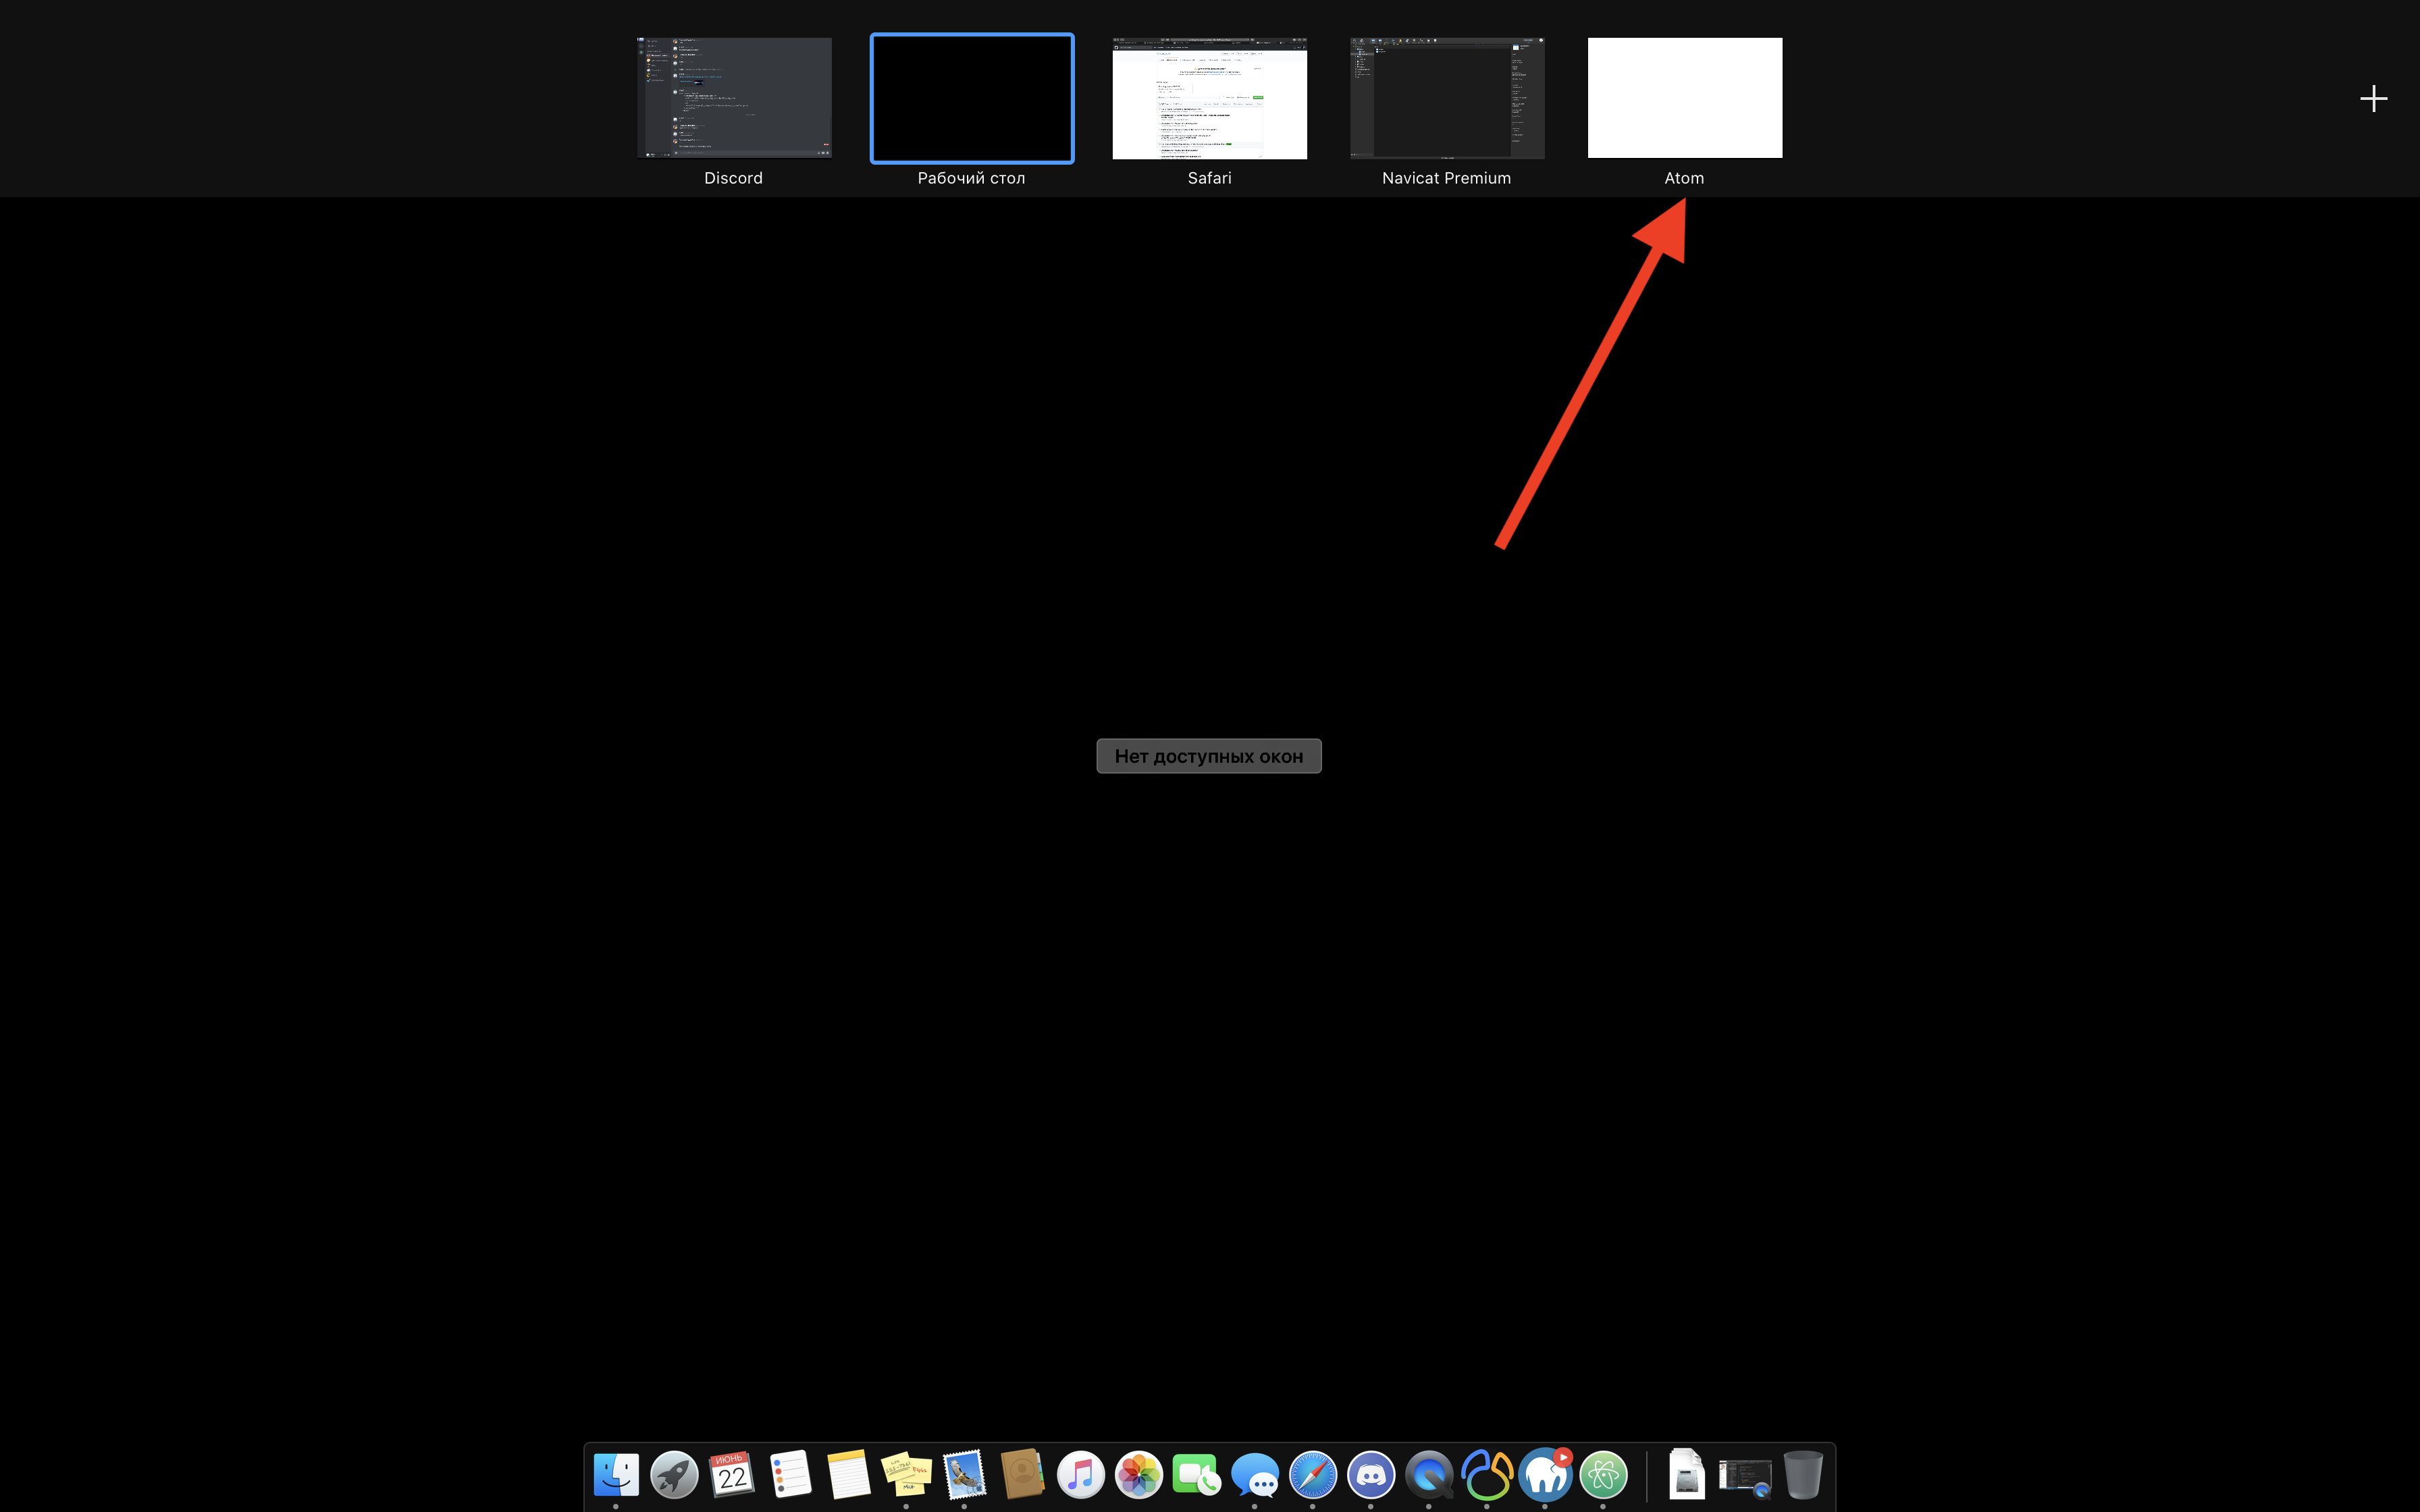The width and height of the screenshot is (2420, 1512).
Task: Open Notes app in Dock
Action: point(848,1474)
